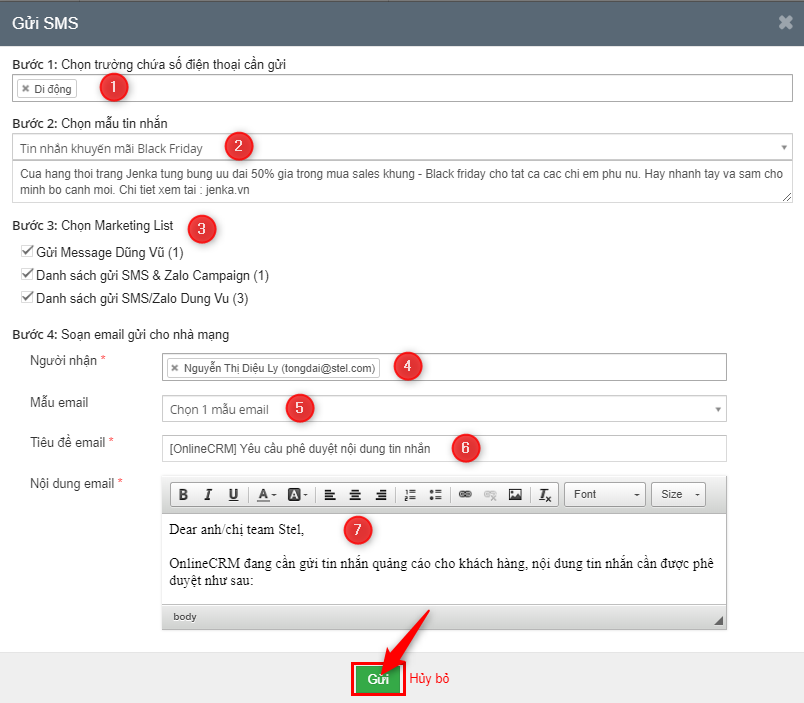Click the Người nhận recipient field
The height and width of the screenshot is (703, 804).
(x=444, y=367)
